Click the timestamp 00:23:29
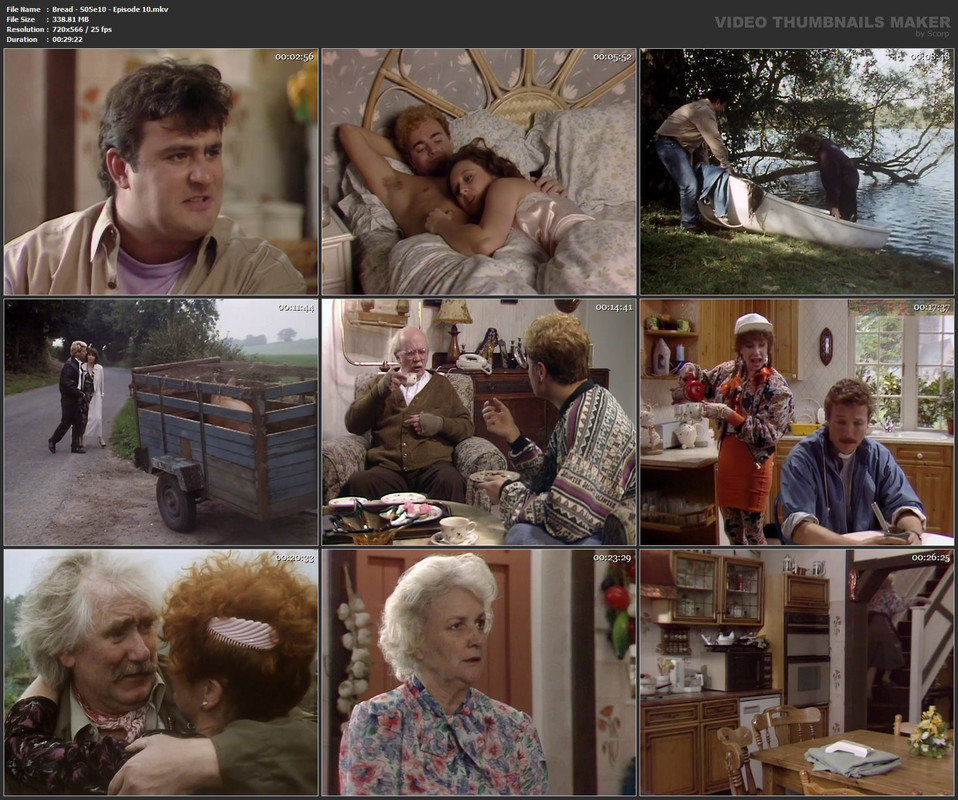The height and width of the screenshot is (800, 958). (612, 557)
